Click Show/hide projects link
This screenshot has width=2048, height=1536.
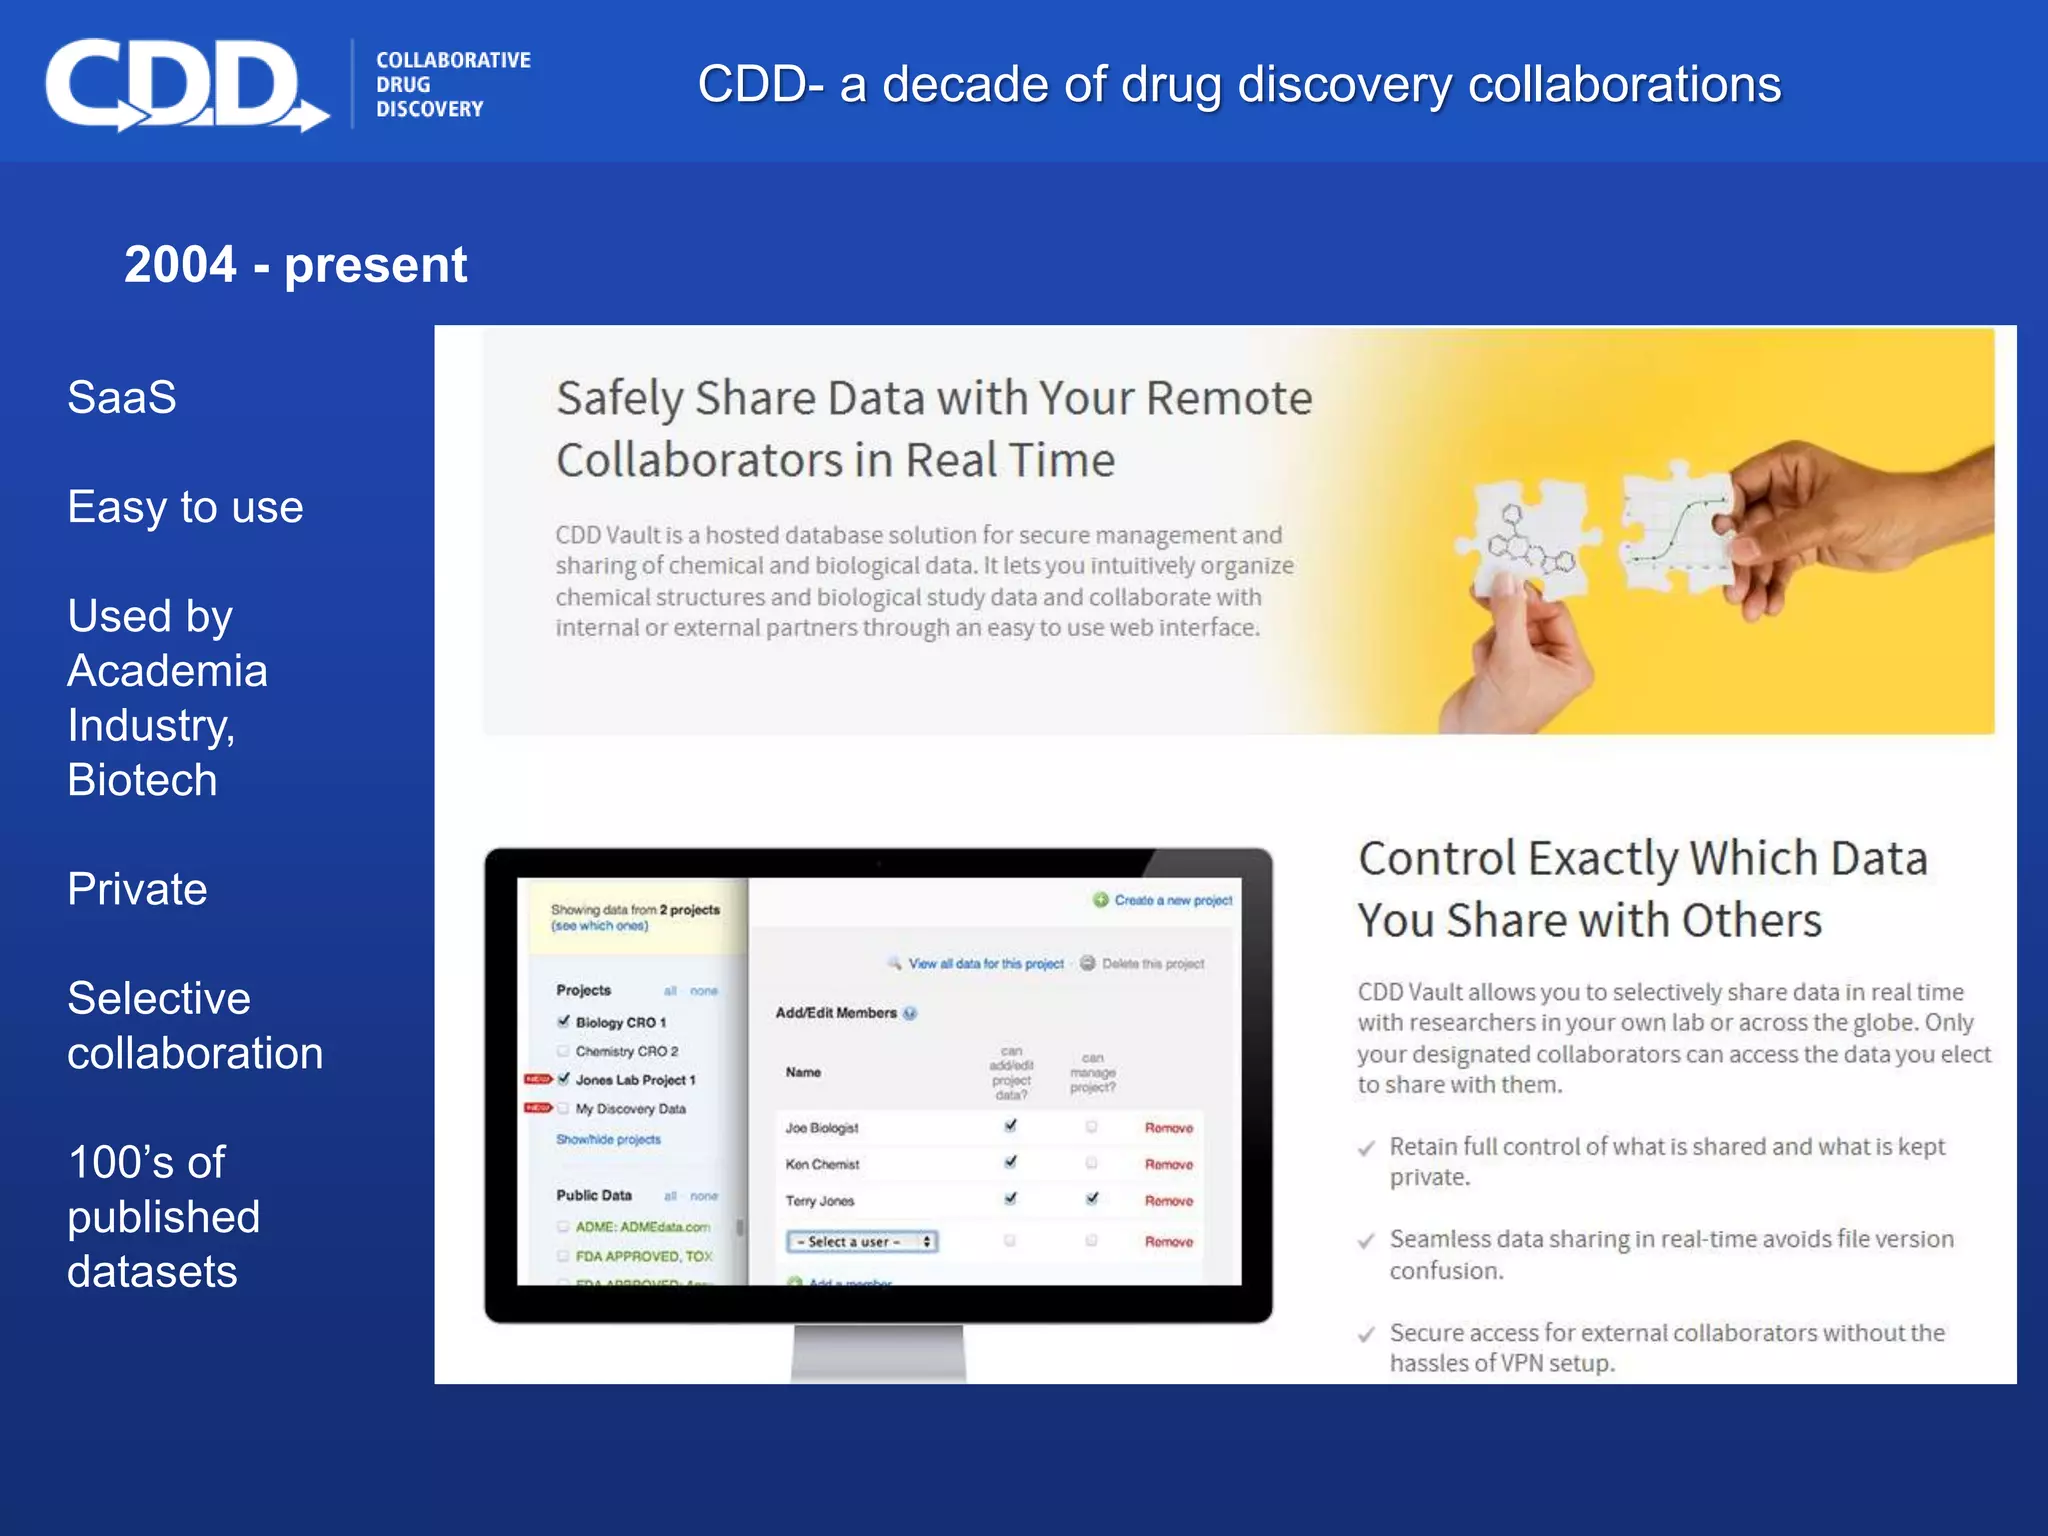[608, 1140]
